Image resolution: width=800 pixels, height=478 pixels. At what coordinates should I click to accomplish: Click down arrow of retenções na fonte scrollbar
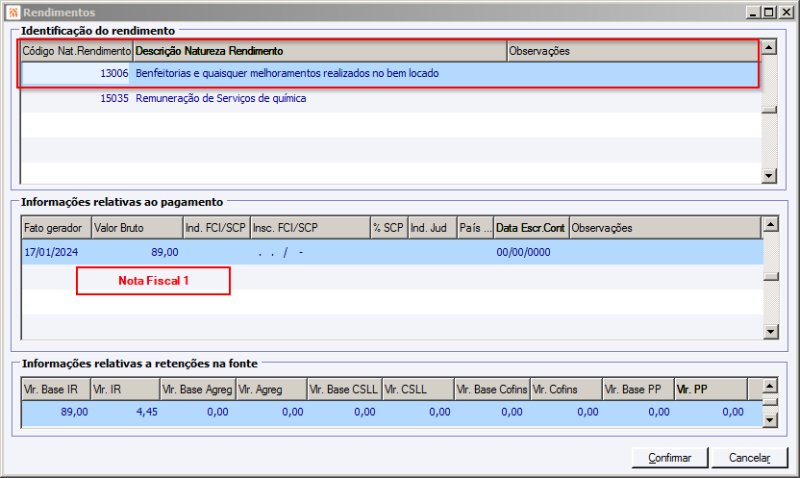tap(770, 420)
